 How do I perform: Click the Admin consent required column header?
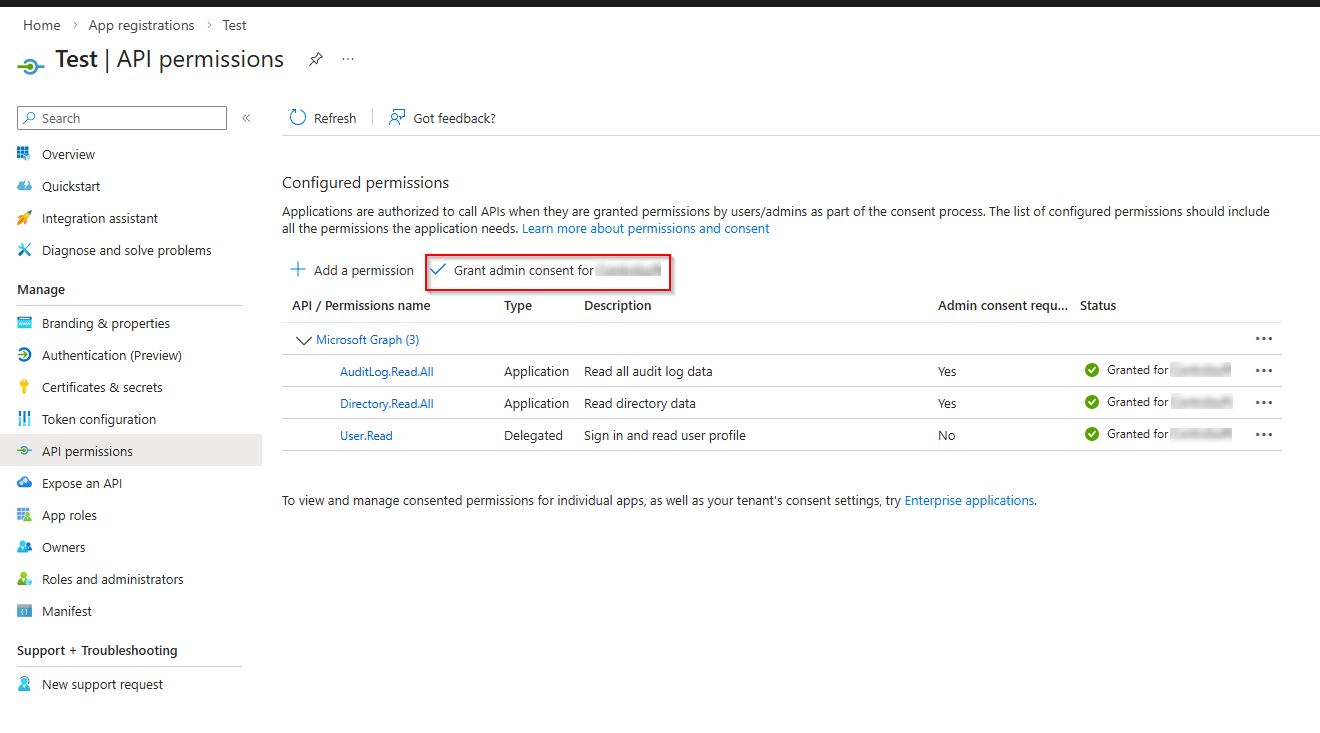point(1003,306)
